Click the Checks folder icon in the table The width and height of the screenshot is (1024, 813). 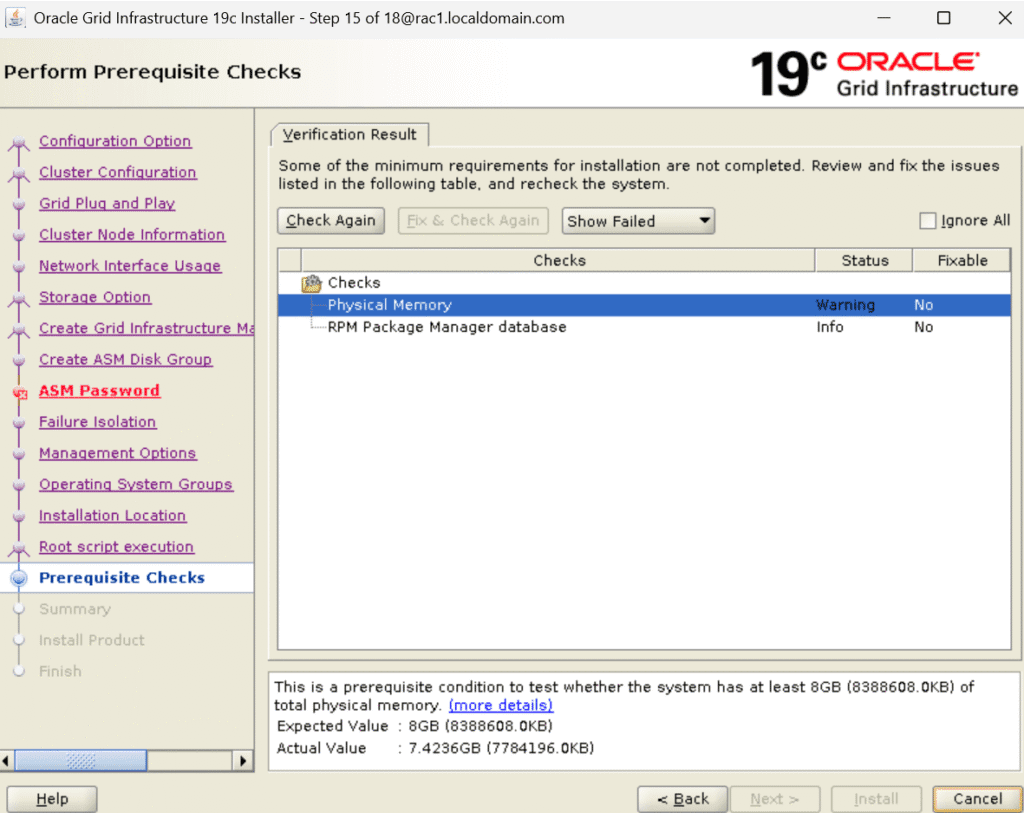tap(311, 283)
